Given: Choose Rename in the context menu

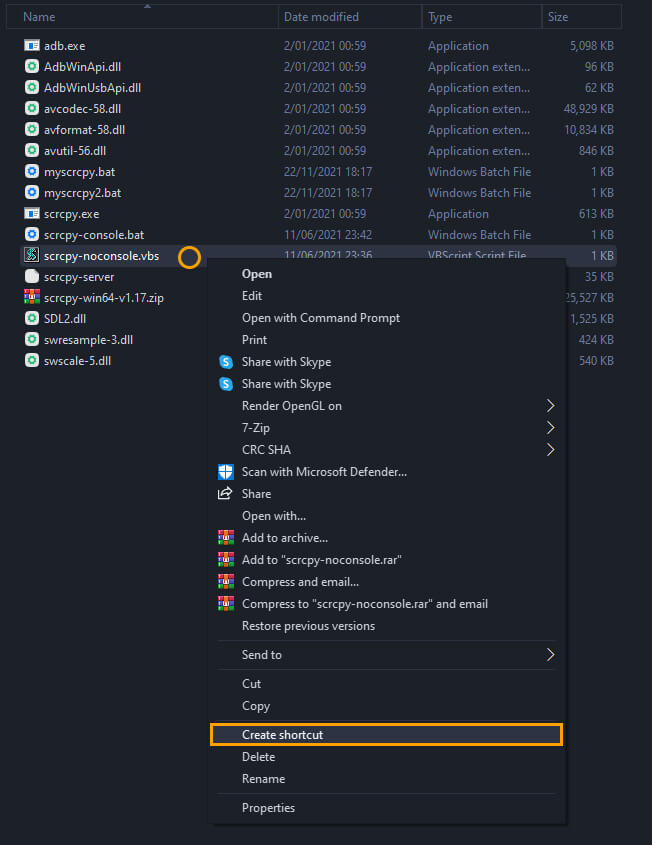Looking at the screenshot, I should (386, 779).
